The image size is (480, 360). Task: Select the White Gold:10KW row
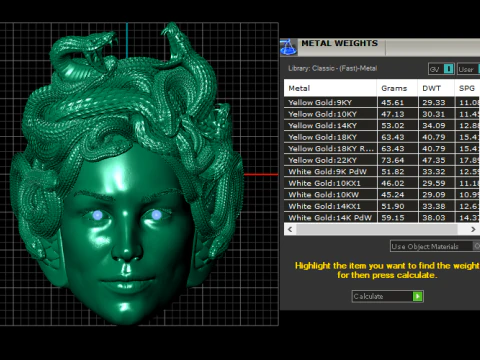(382, 194)
